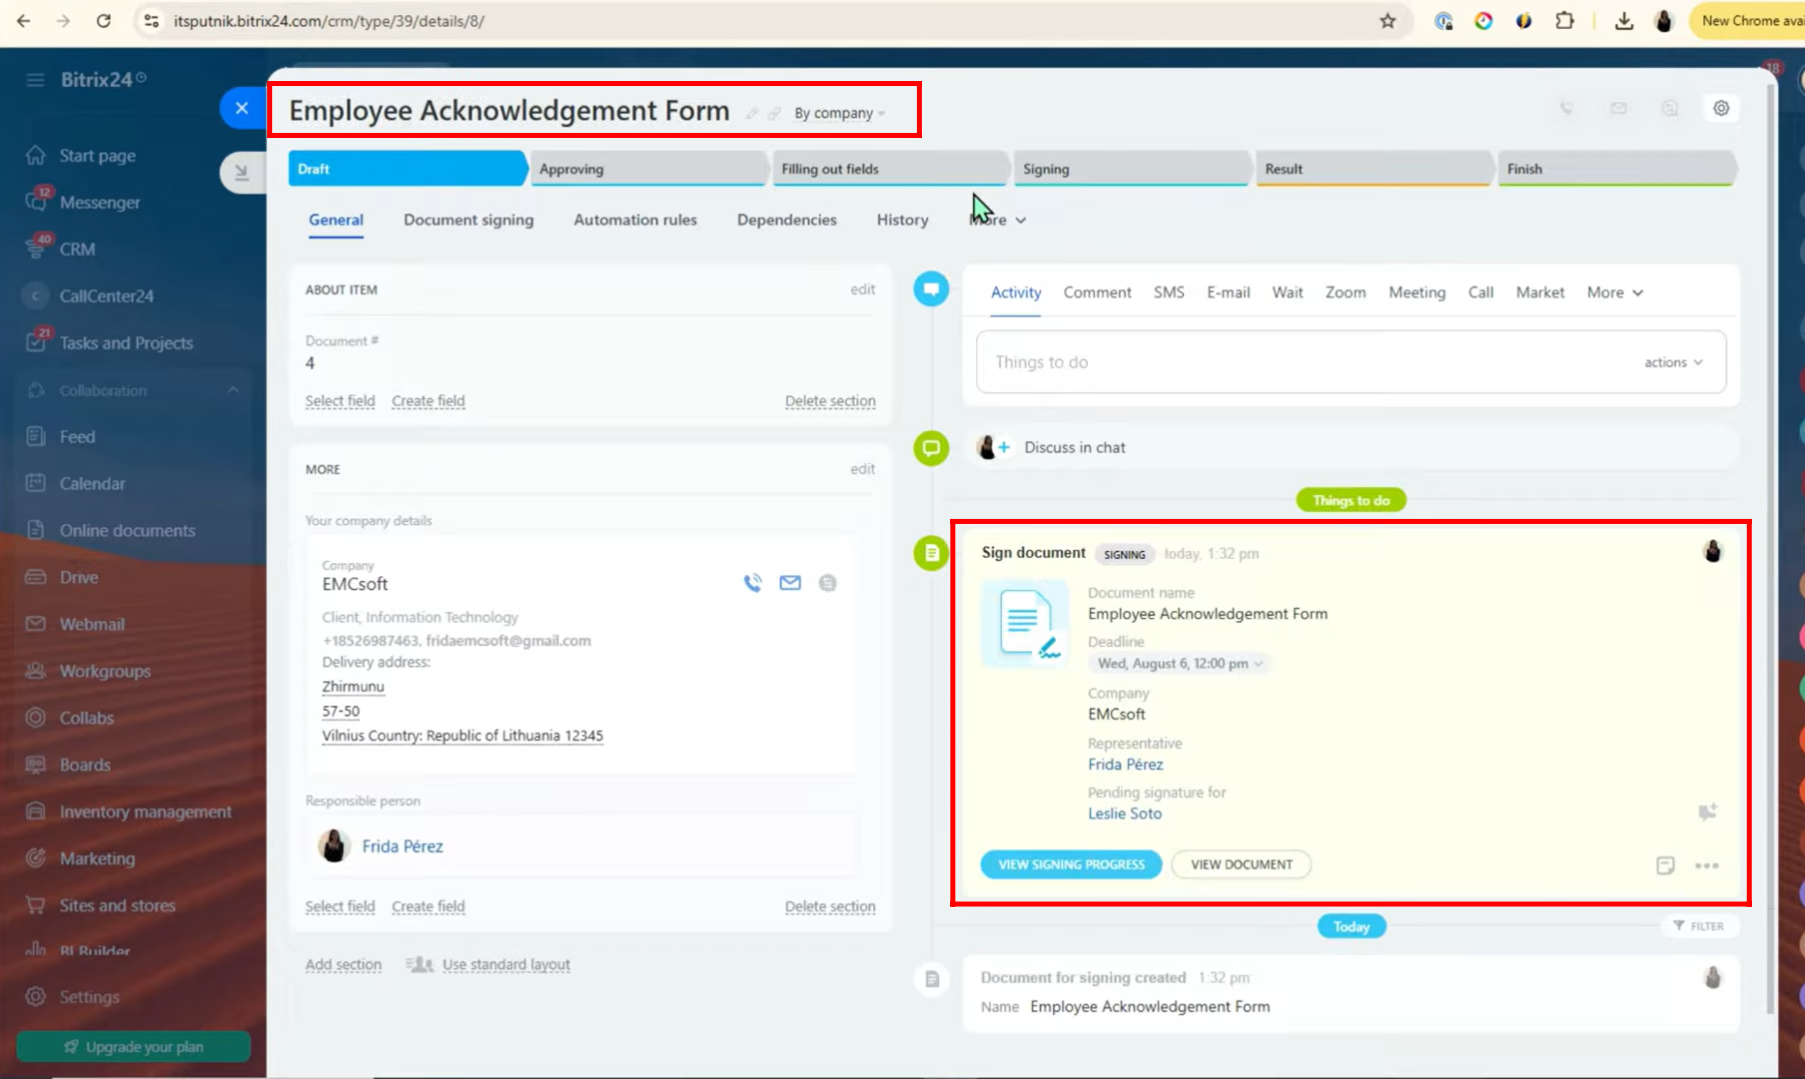Select the Signing stage
The image size is (1805, 1079).
1133,169
